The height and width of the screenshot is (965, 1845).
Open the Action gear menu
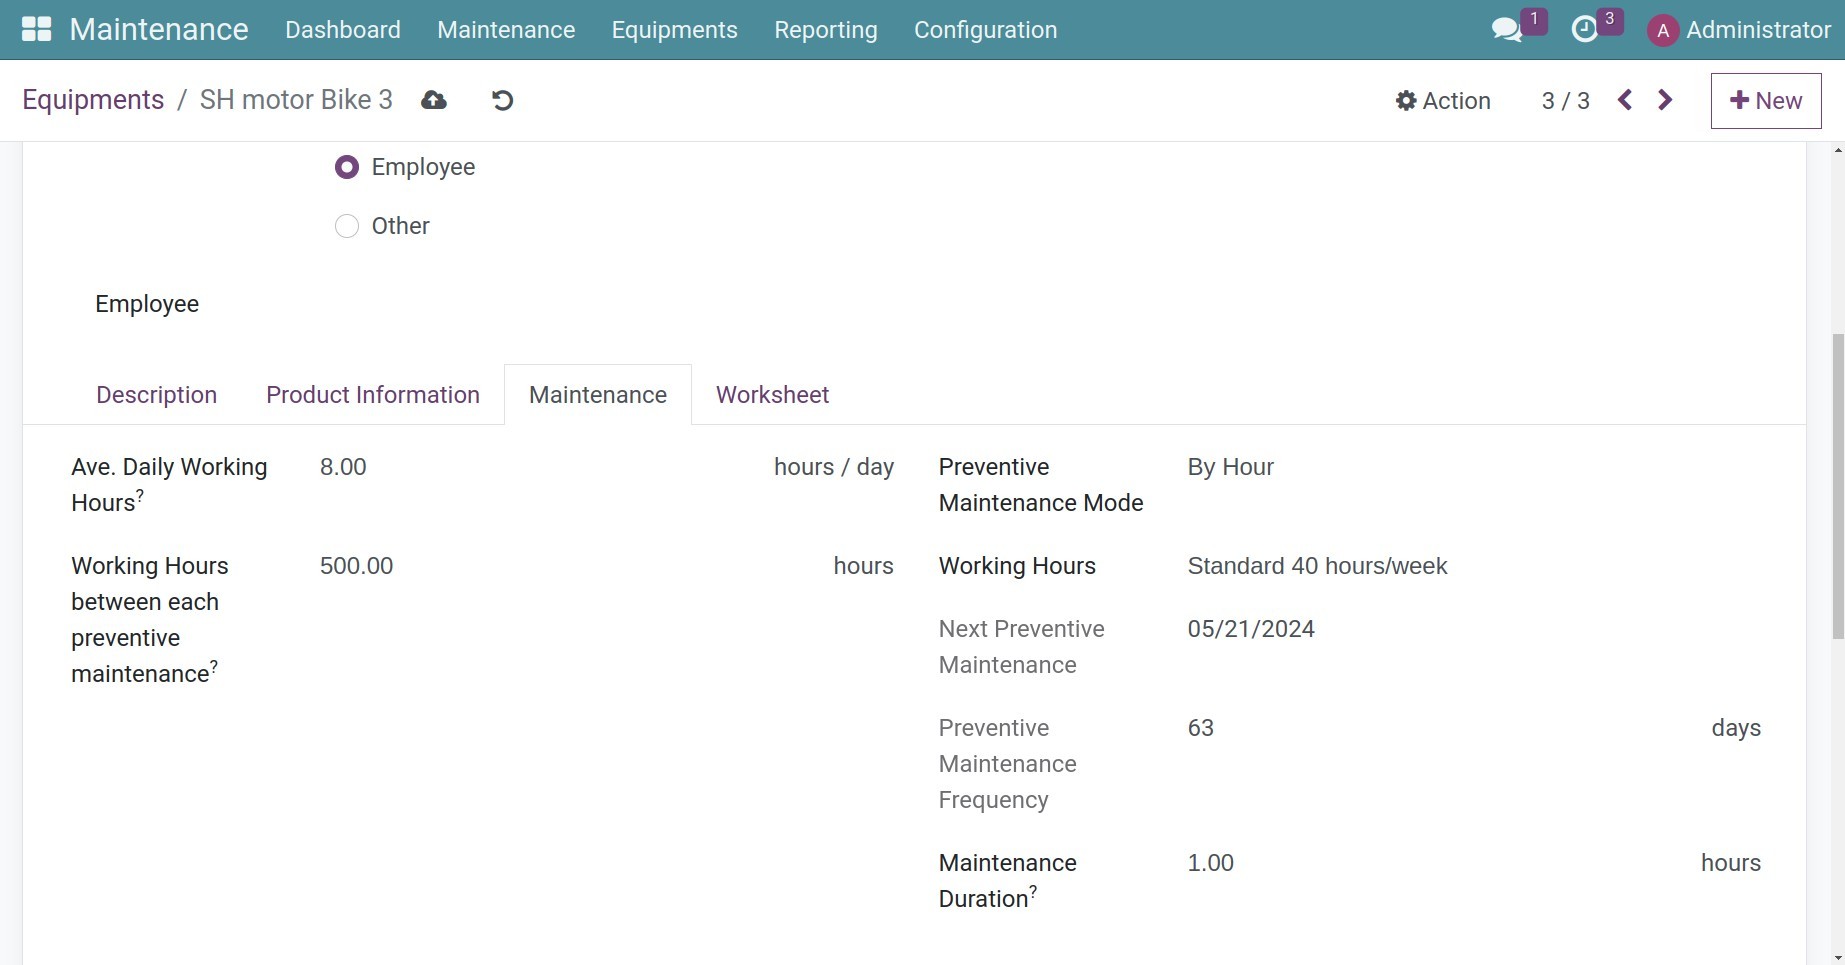1443,101
